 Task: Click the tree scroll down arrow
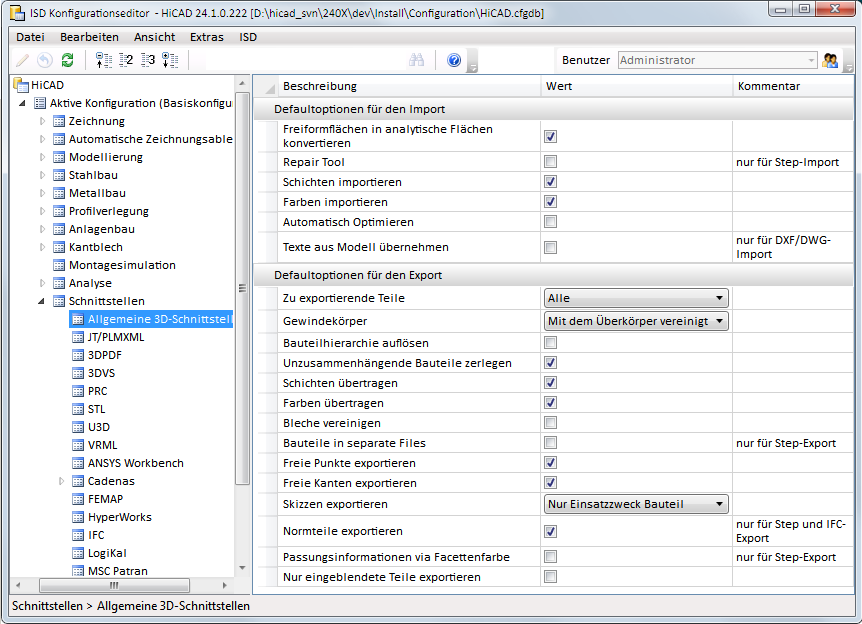[242, 568]
